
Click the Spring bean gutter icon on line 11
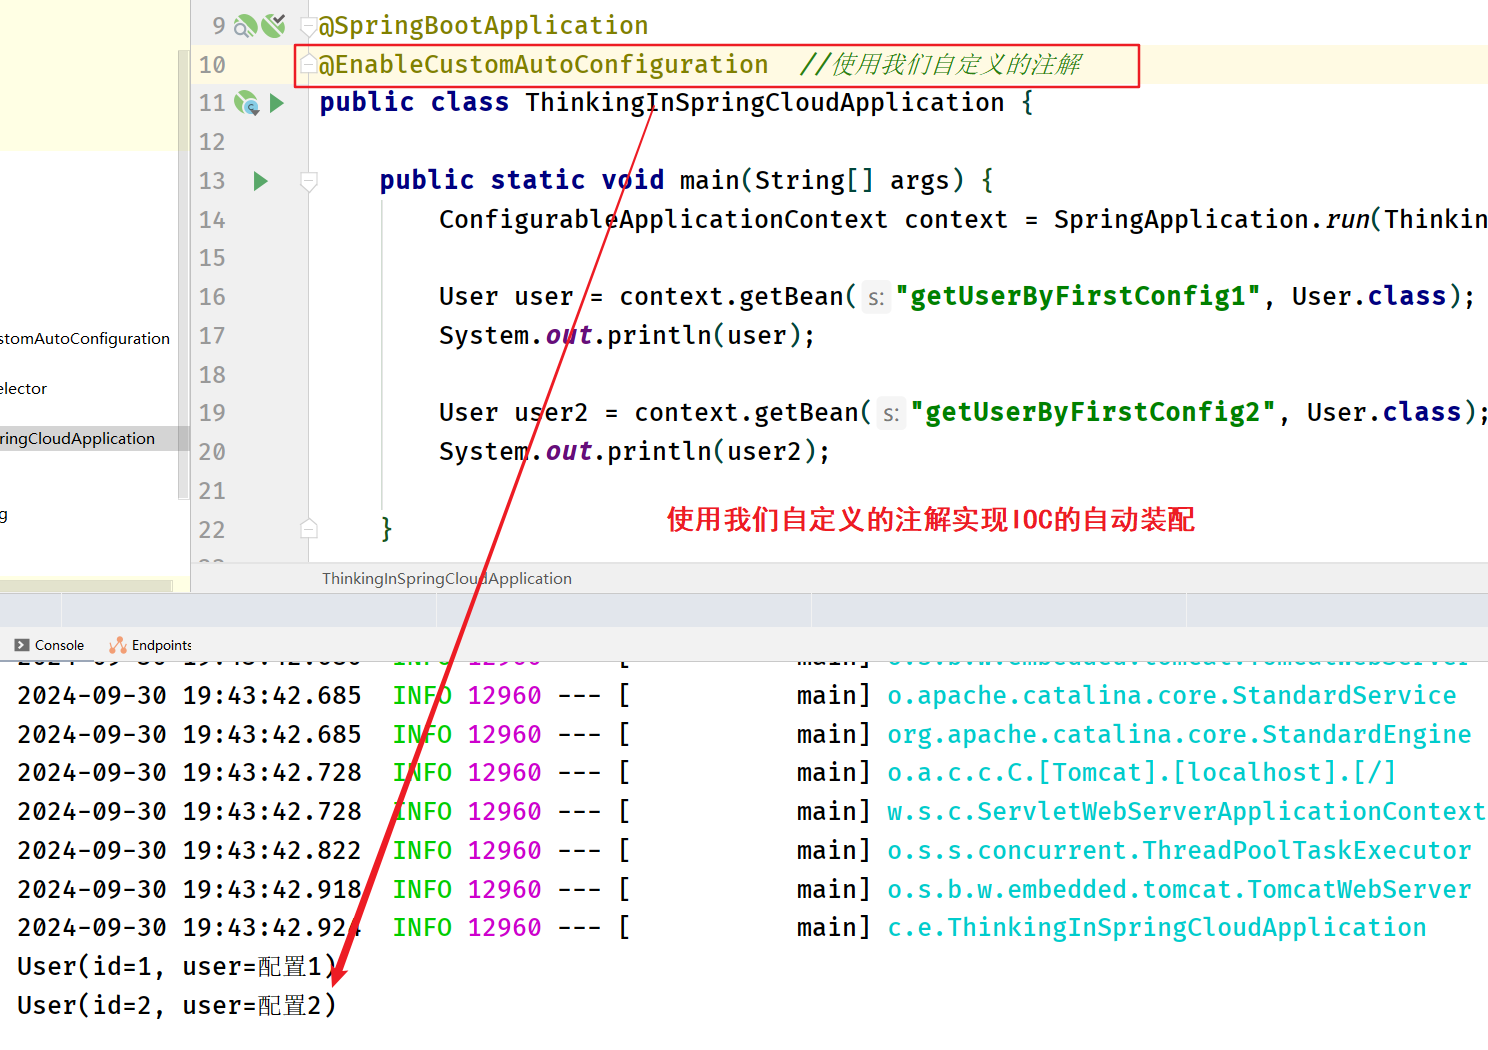click(x=246, y=103)
